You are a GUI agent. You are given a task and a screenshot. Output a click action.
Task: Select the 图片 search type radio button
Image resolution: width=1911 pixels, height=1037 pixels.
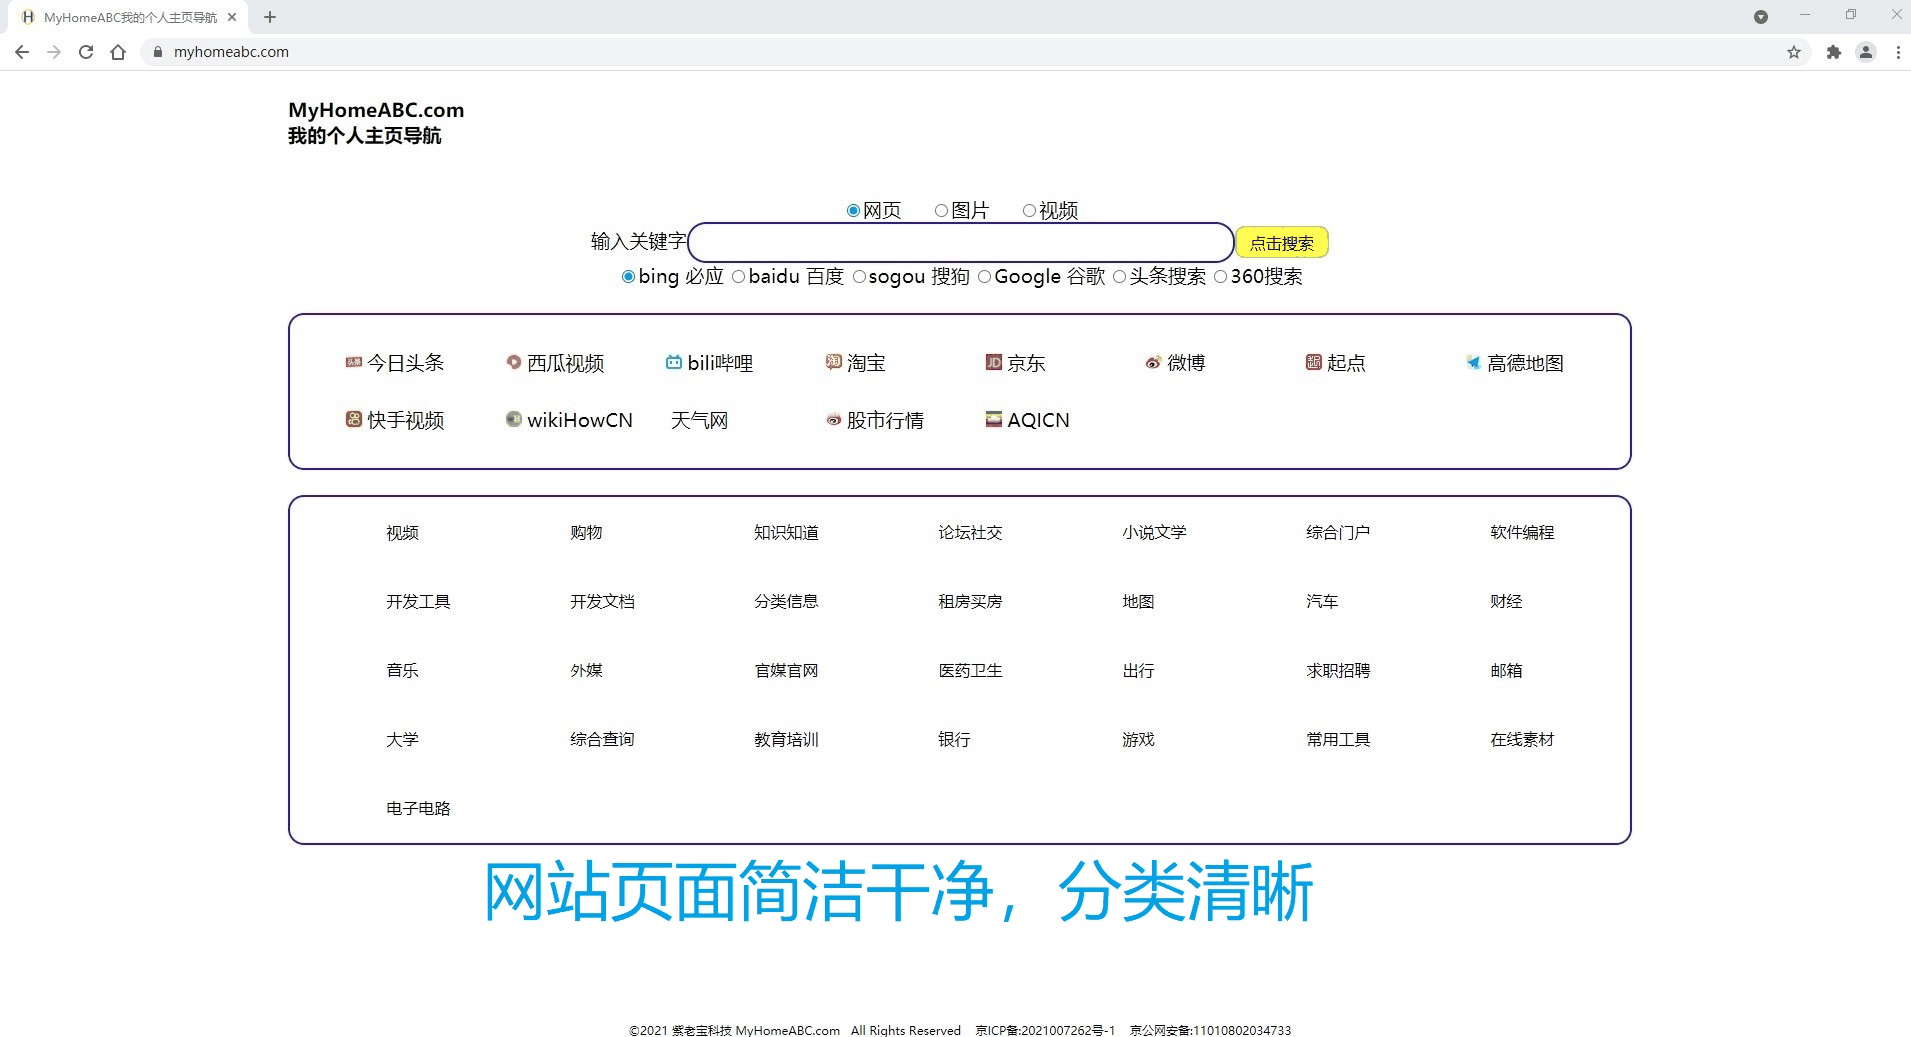click(941, 211)
